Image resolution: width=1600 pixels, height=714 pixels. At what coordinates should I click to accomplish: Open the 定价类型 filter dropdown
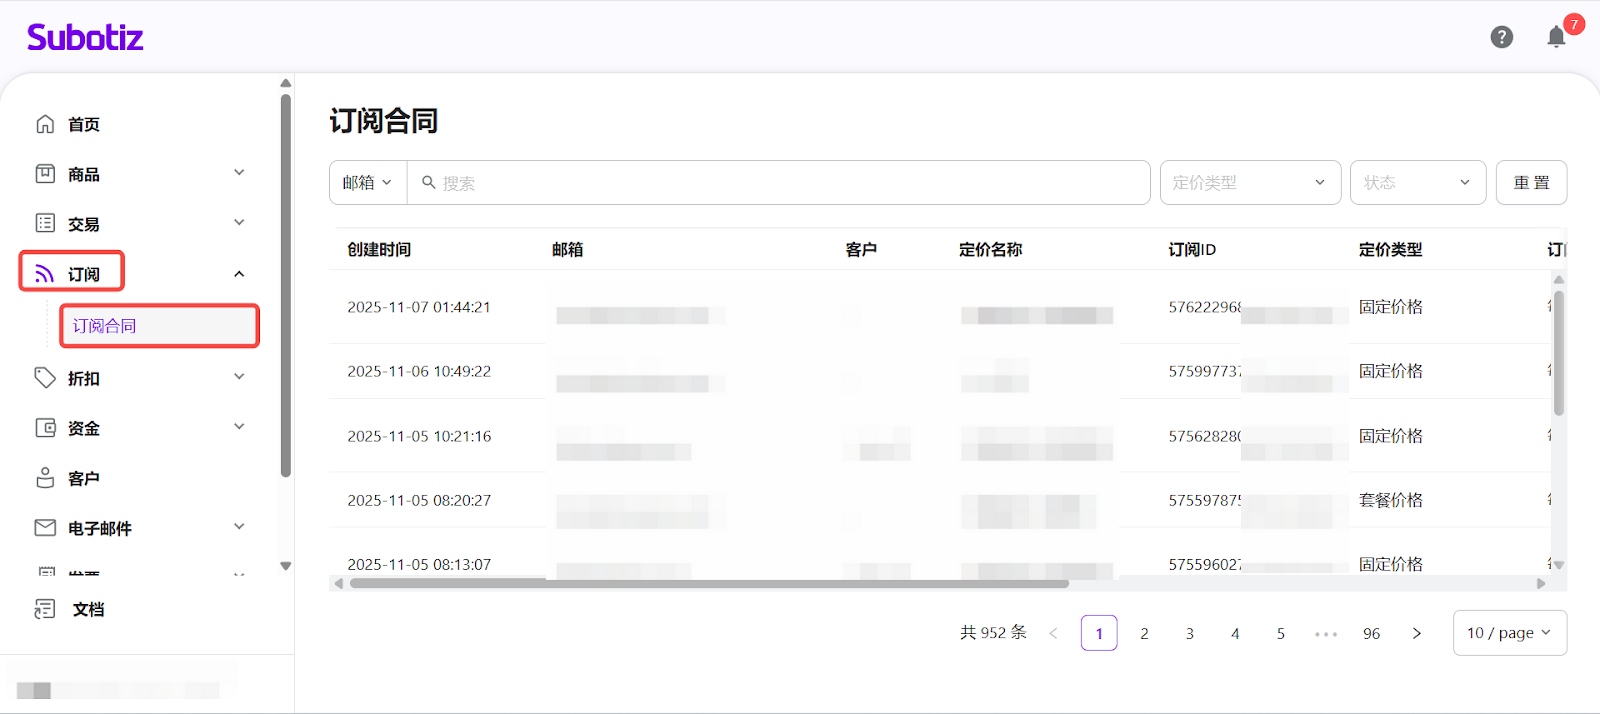click(1249, 183)
